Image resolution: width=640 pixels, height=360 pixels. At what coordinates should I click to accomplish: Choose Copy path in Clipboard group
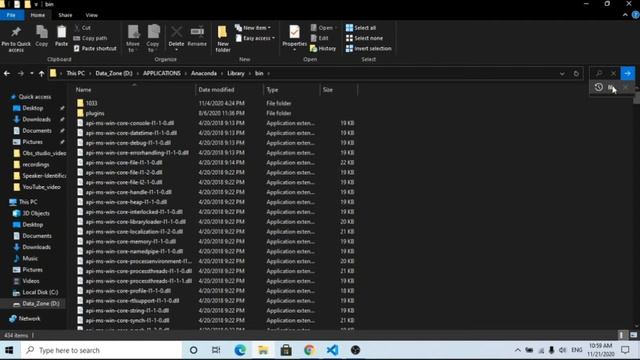90,38
